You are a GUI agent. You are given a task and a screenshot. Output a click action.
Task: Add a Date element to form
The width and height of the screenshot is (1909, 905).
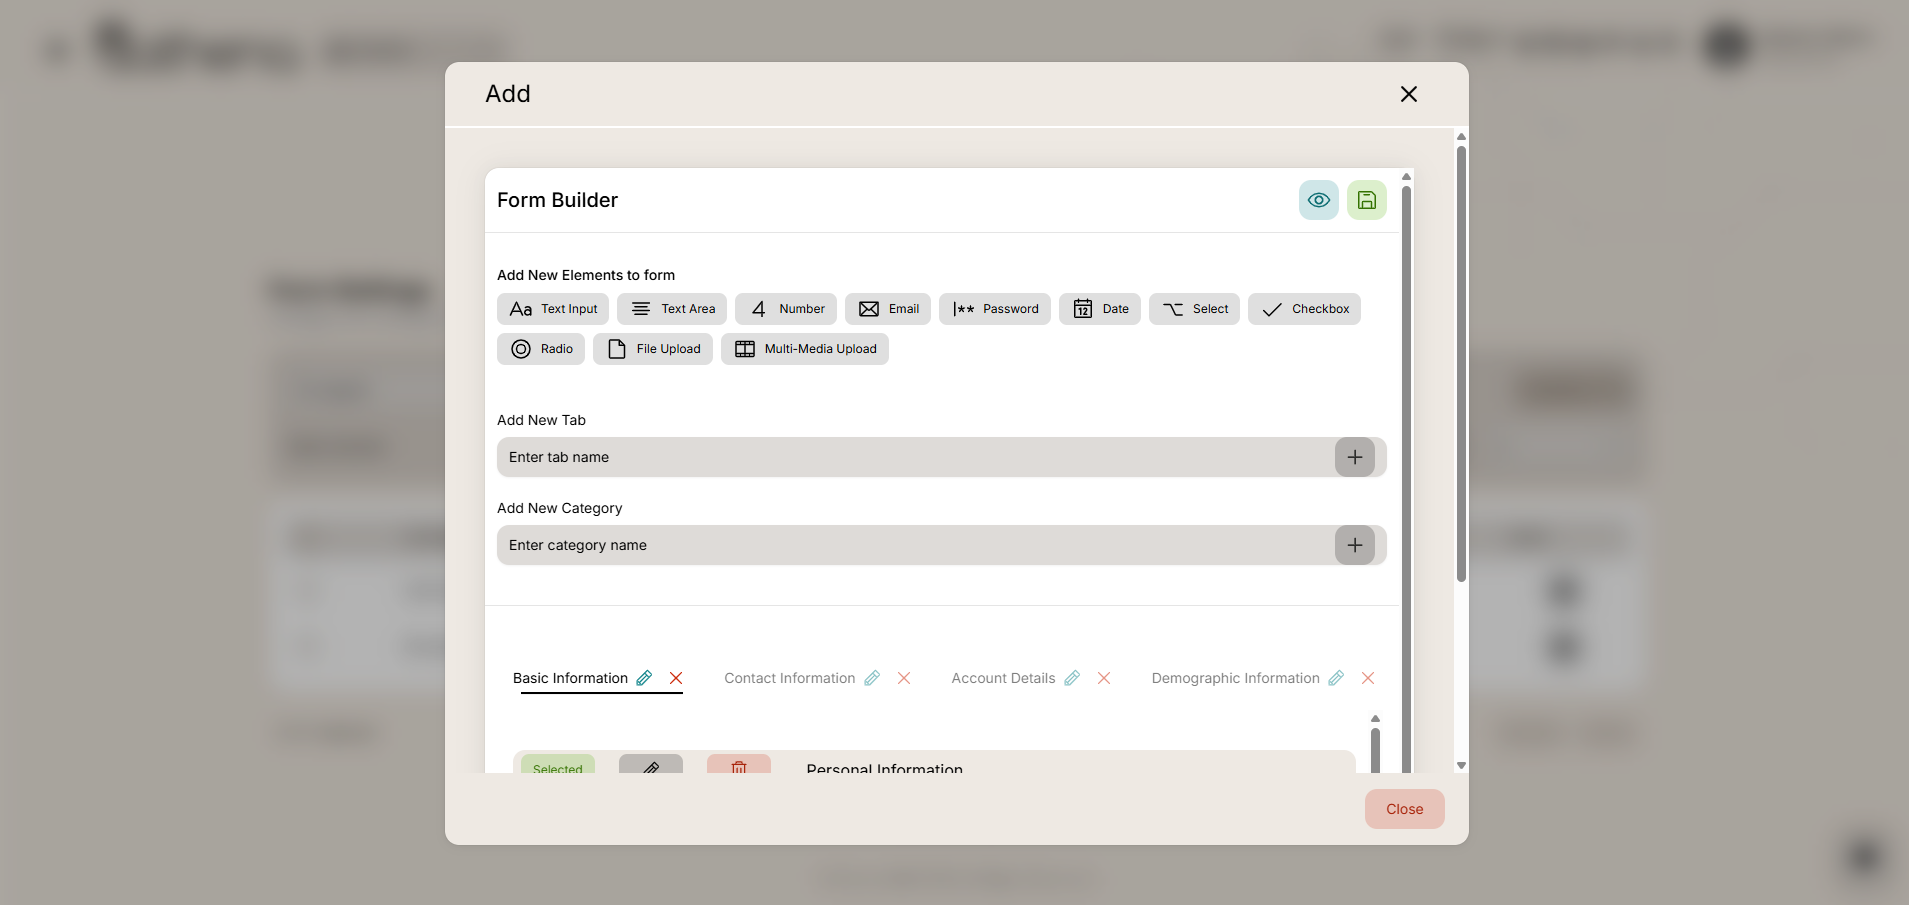pos(1099,309)
